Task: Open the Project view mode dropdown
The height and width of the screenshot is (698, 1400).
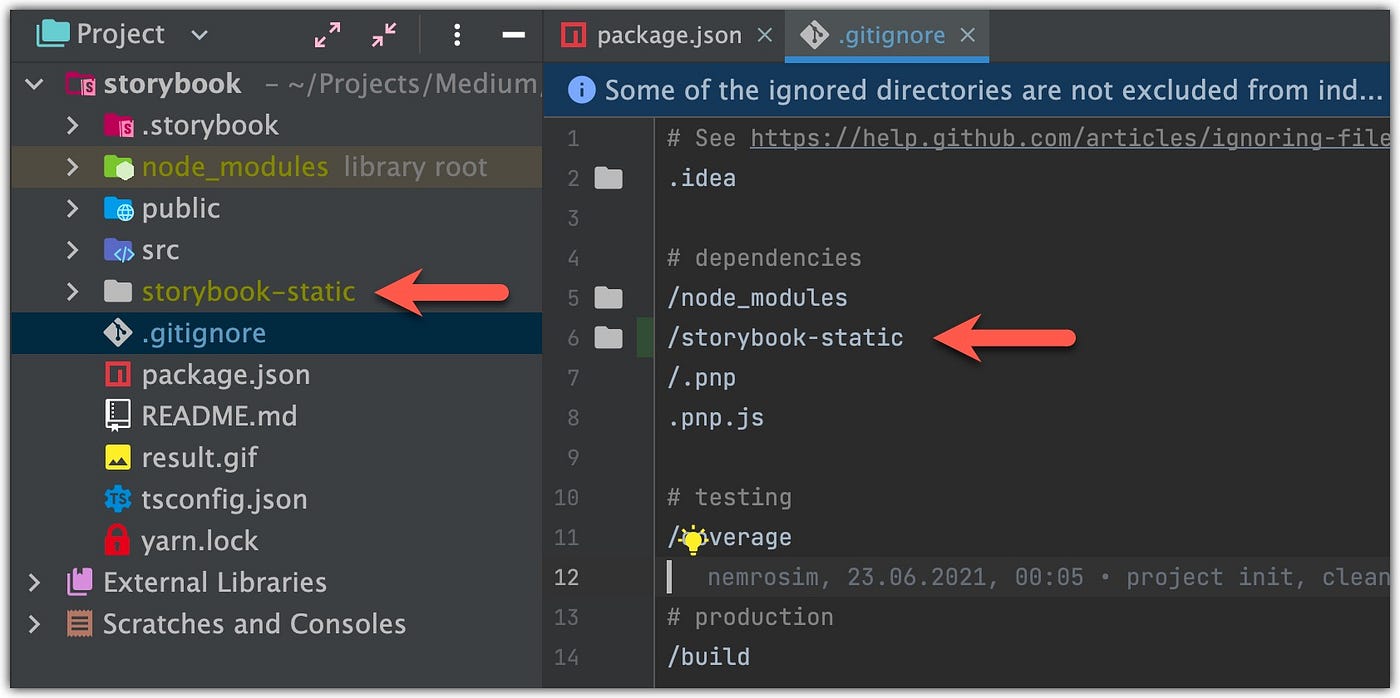Action: [x=198, y=34]
